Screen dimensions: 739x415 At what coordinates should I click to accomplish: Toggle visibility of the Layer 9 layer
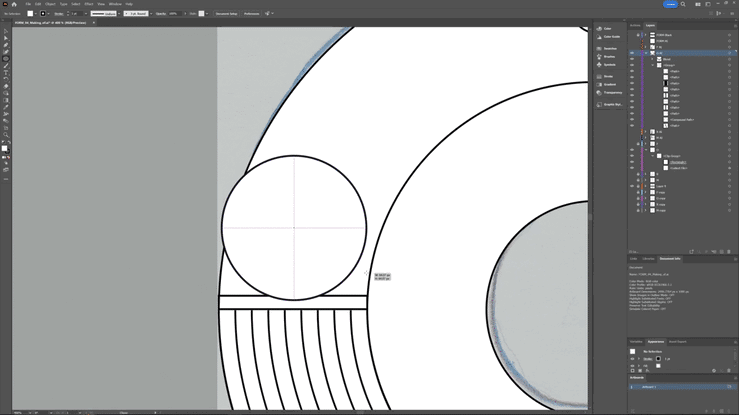coord(632,186)
